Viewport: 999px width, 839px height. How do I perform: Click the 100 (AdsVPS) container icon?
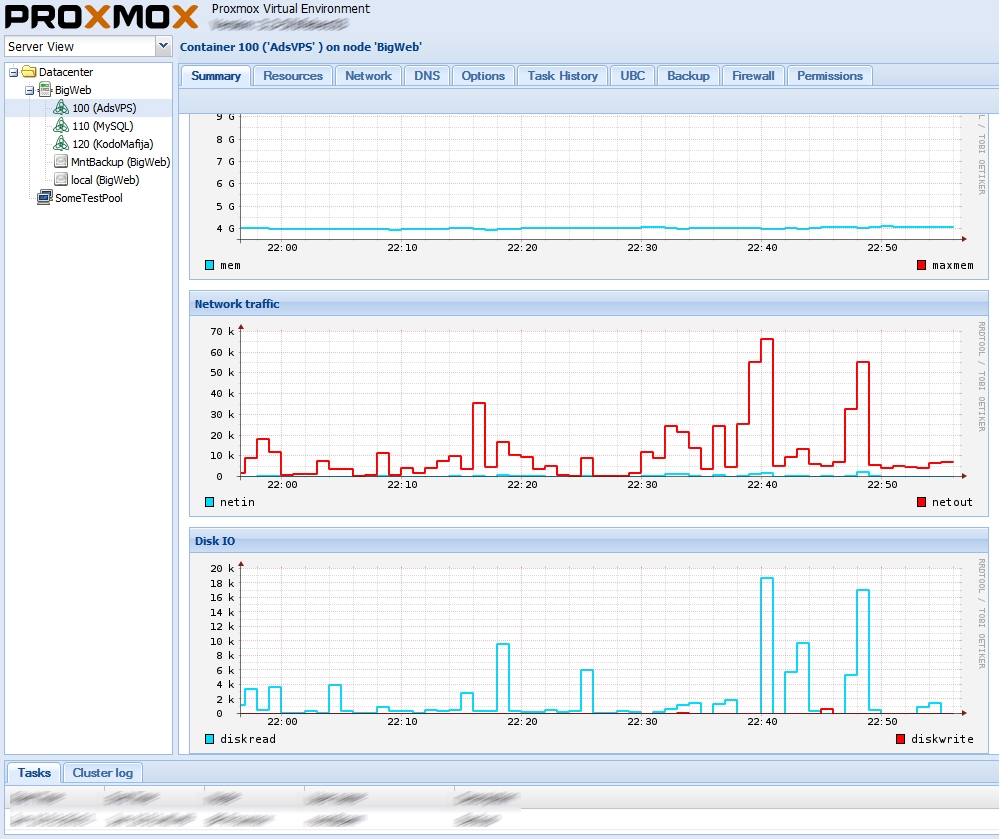[x=60, y=108]
